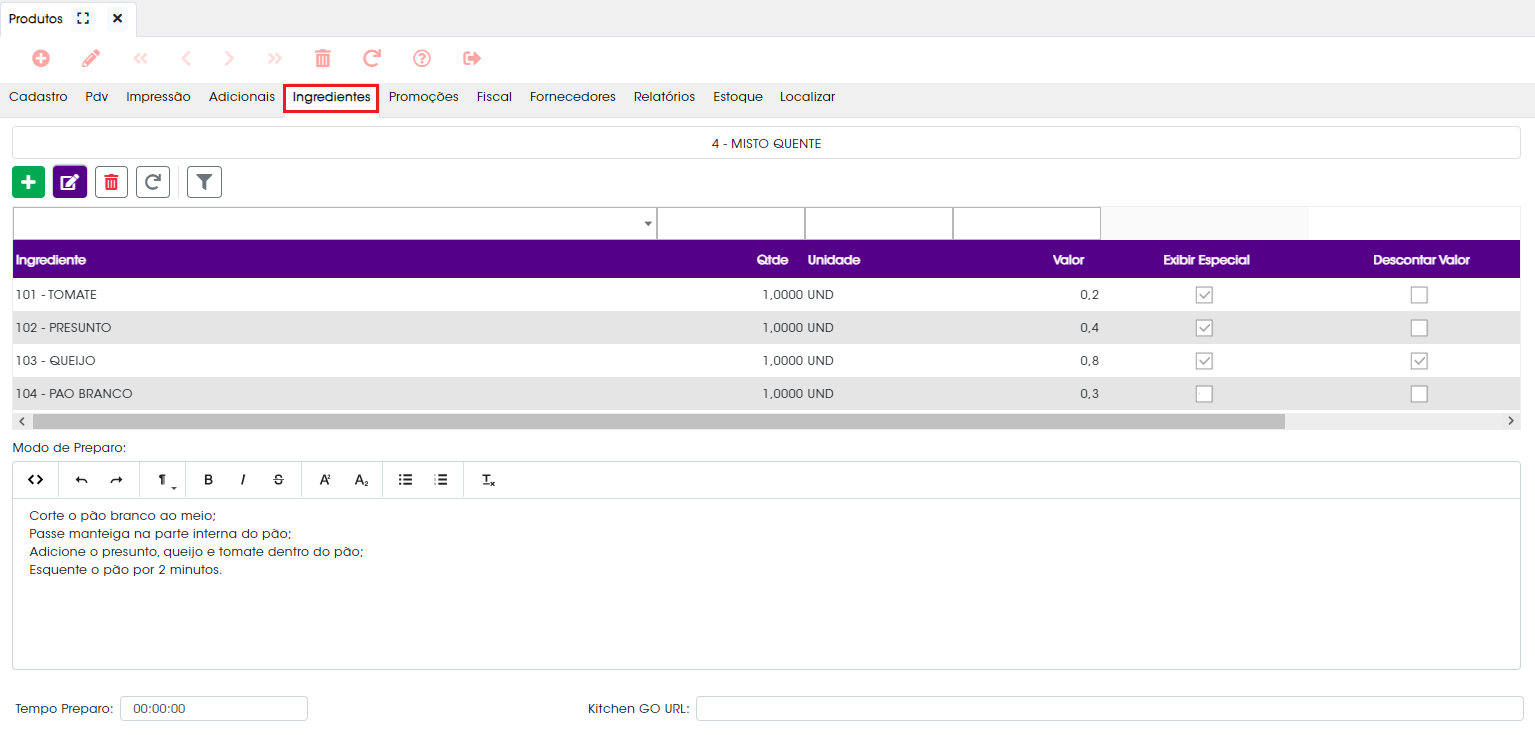
Task: Click the pencil edit product icon
Action: click(x=91, y=59)
